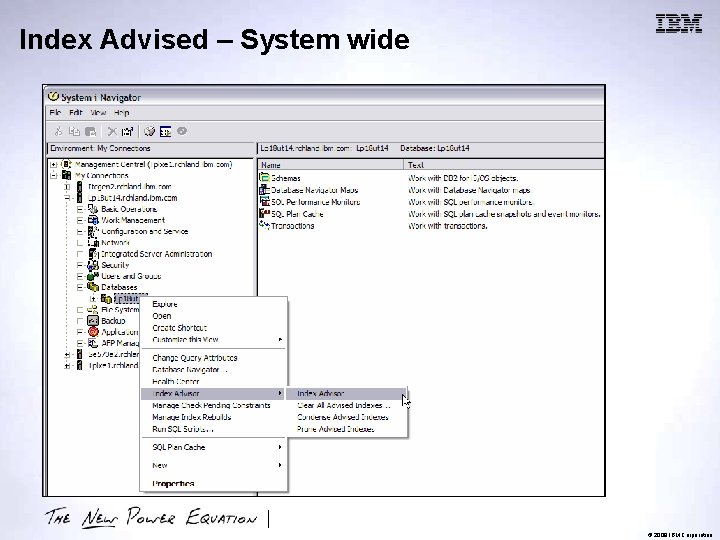Select Condense Advised Indexes
This screenshot has height=540, width=720.
pyautogui.click(x=346, y=417)
